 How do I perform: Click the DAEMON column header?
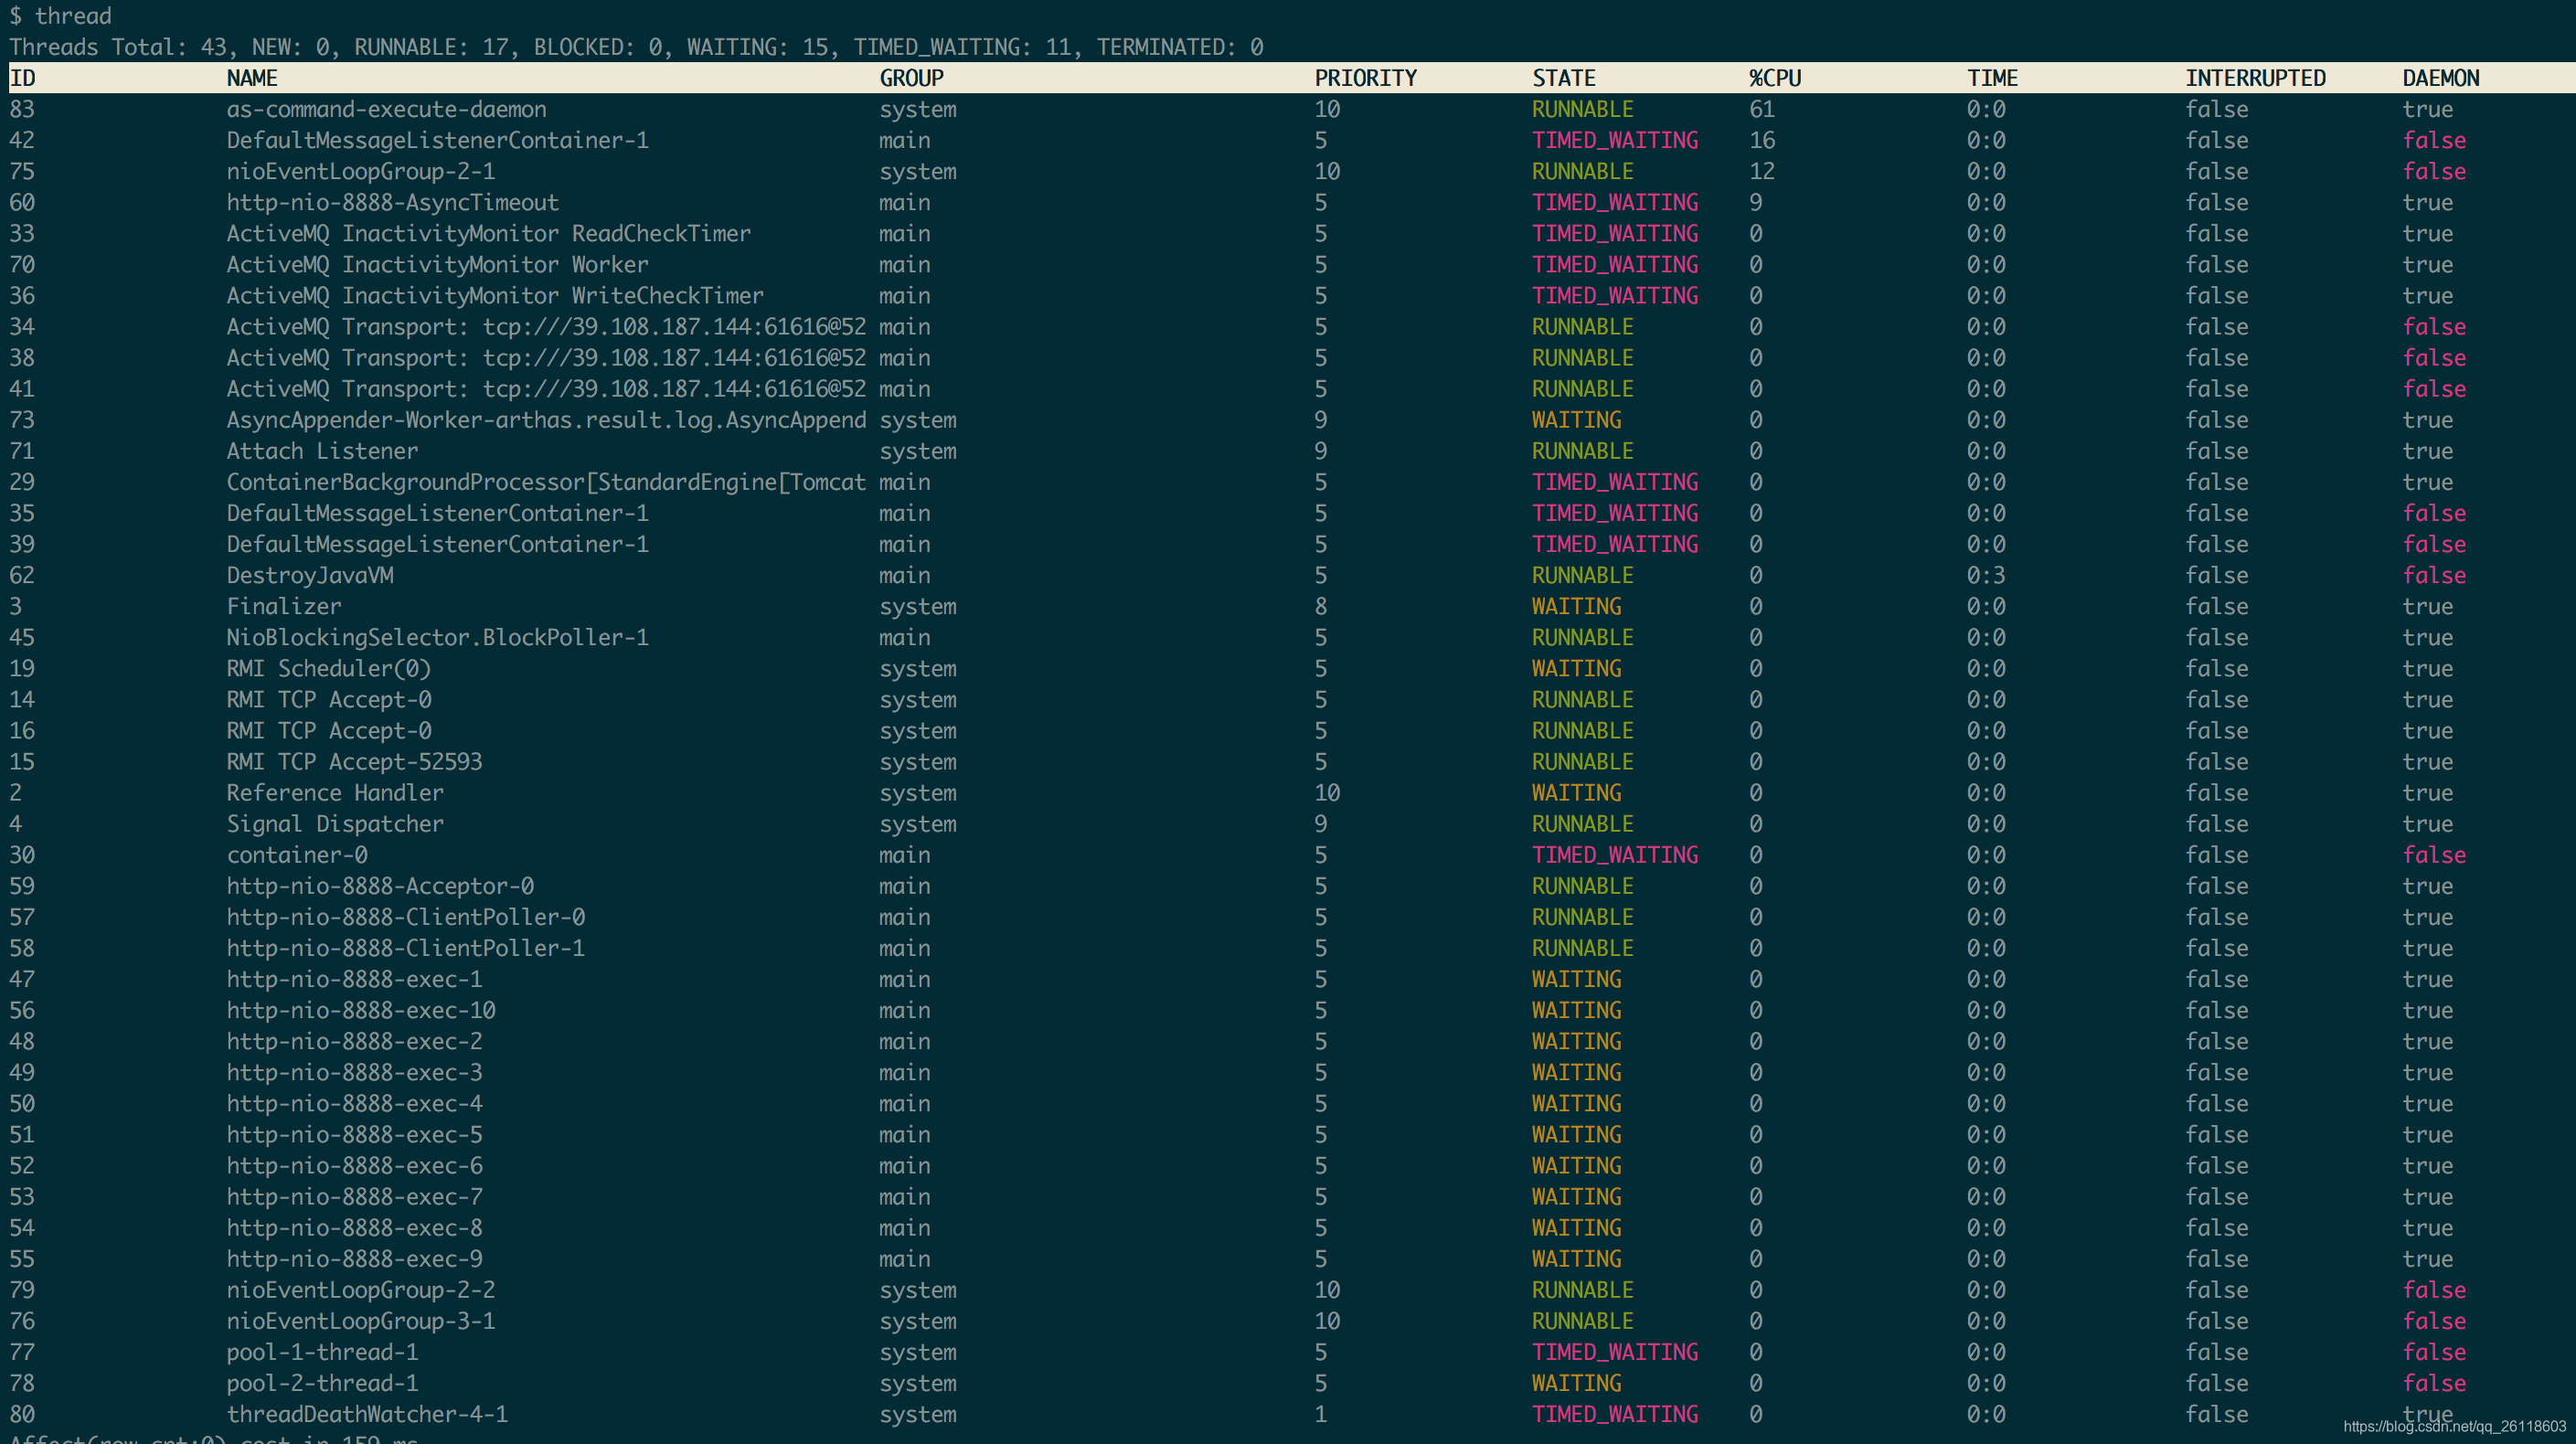click(x=2440, y=78)
